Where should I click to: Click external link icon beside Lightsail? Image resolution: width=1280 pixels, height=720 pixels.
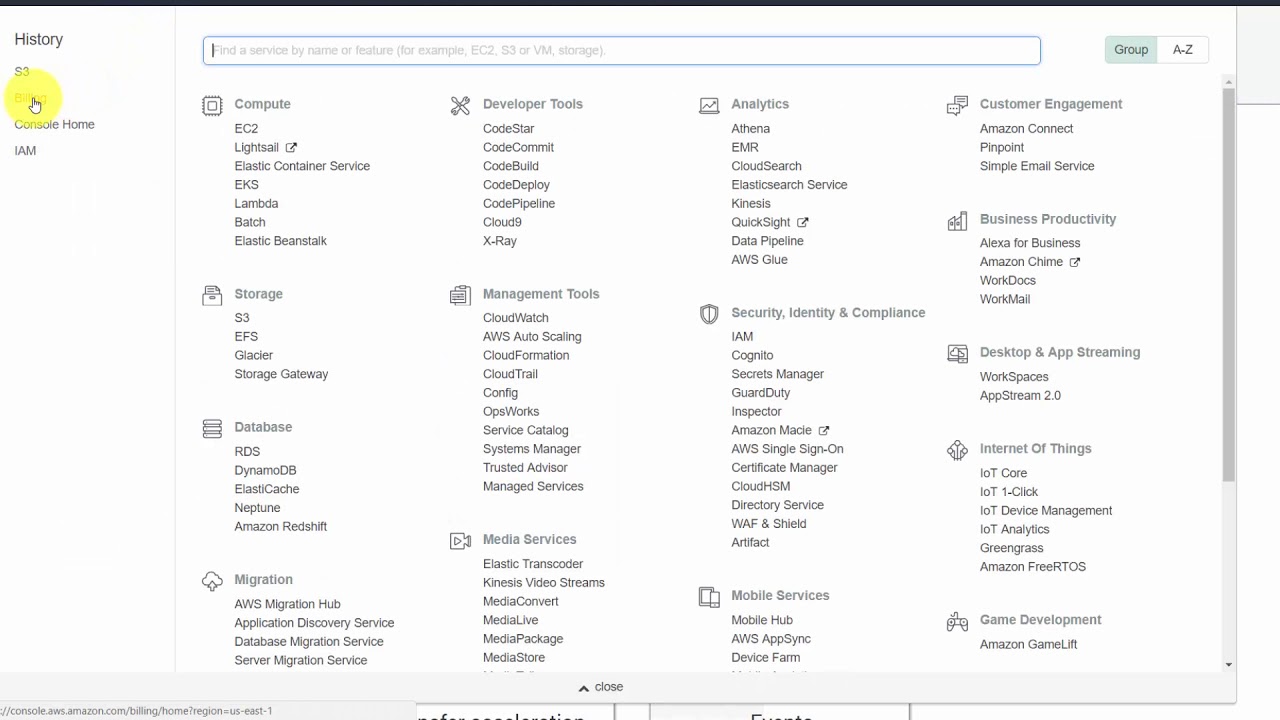[x=291, y=147]
